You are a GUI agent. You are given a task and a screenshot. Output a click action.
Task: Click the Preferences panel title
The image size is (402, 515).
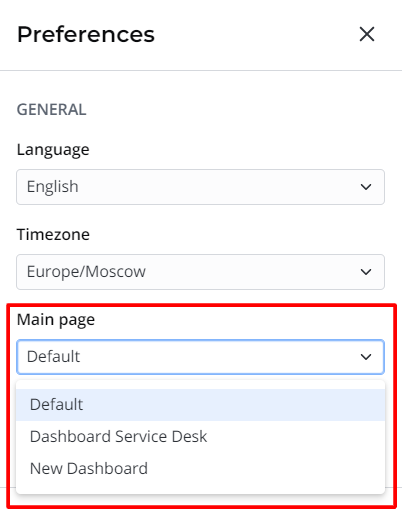tap(86, 35)
